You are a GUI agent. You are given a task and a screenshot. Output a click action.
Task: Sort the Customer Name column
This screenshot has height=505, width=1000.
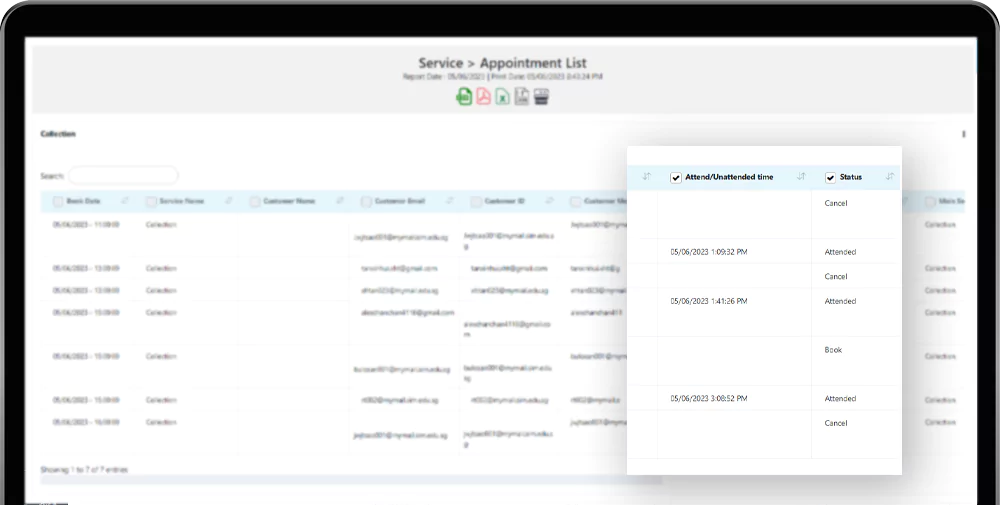pos(341,201)
